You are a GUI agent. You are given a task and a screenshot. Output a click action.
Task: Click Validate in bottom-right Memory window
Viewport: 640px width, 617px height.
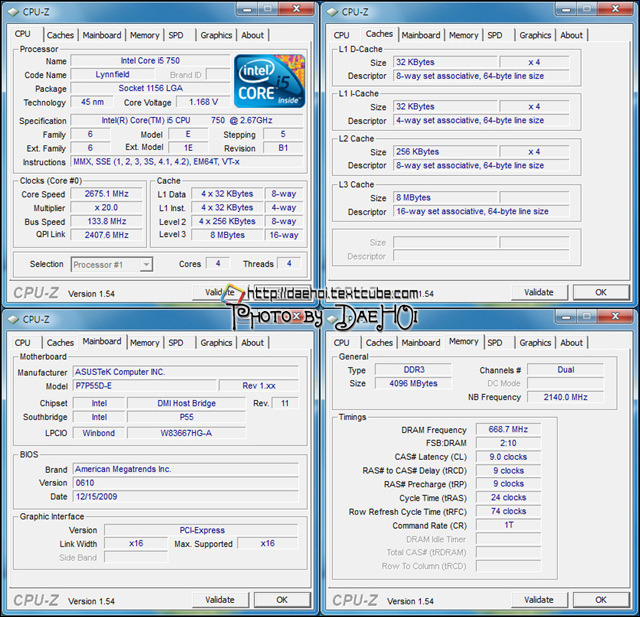[539, 600]
